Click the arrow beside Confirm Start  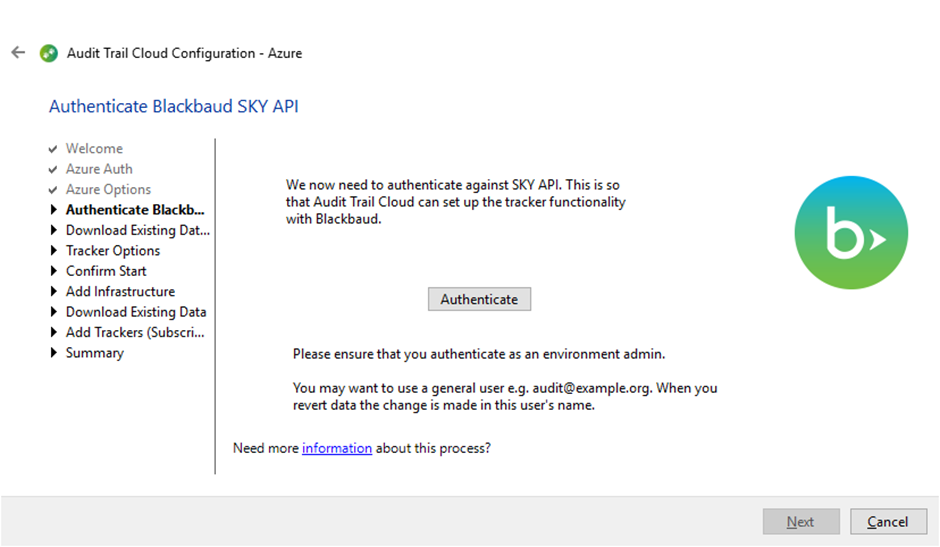(x=53, y=271)
